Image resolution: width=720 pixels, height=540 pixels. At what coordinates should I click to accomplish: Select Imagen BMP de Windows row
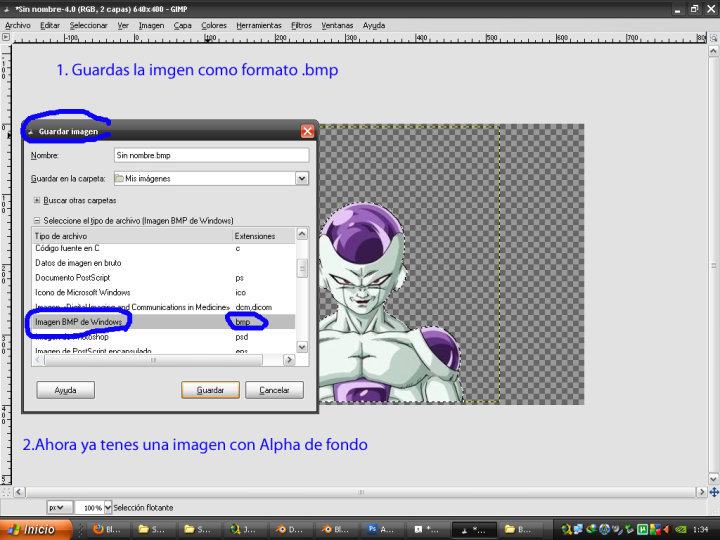coord(164,322)
